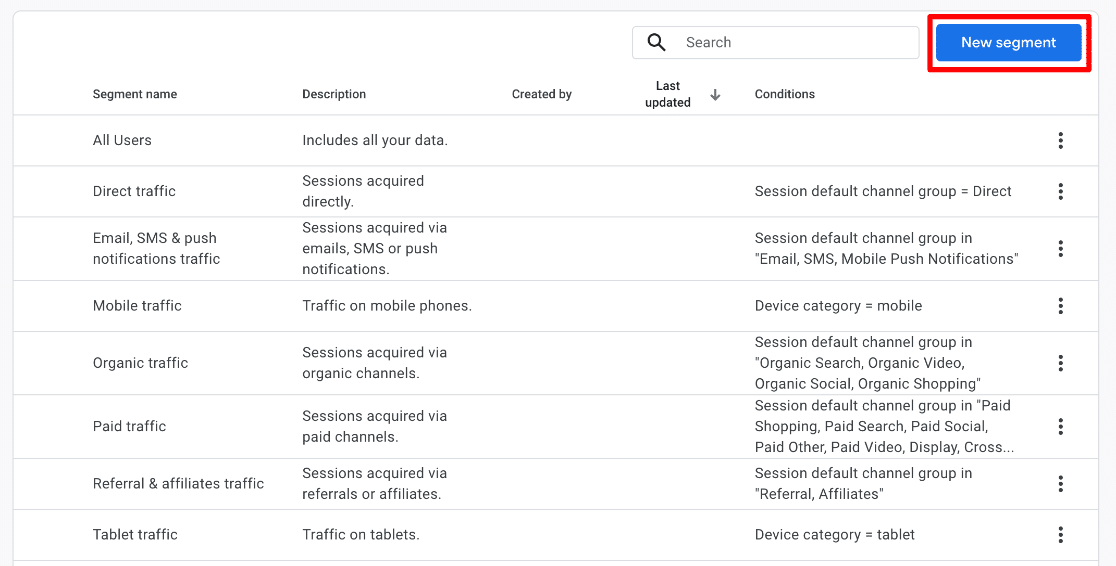The width and height of the screenshot is (1116, 566).
Task: Click the New segment button
Action: click(x=1008, y=43)
